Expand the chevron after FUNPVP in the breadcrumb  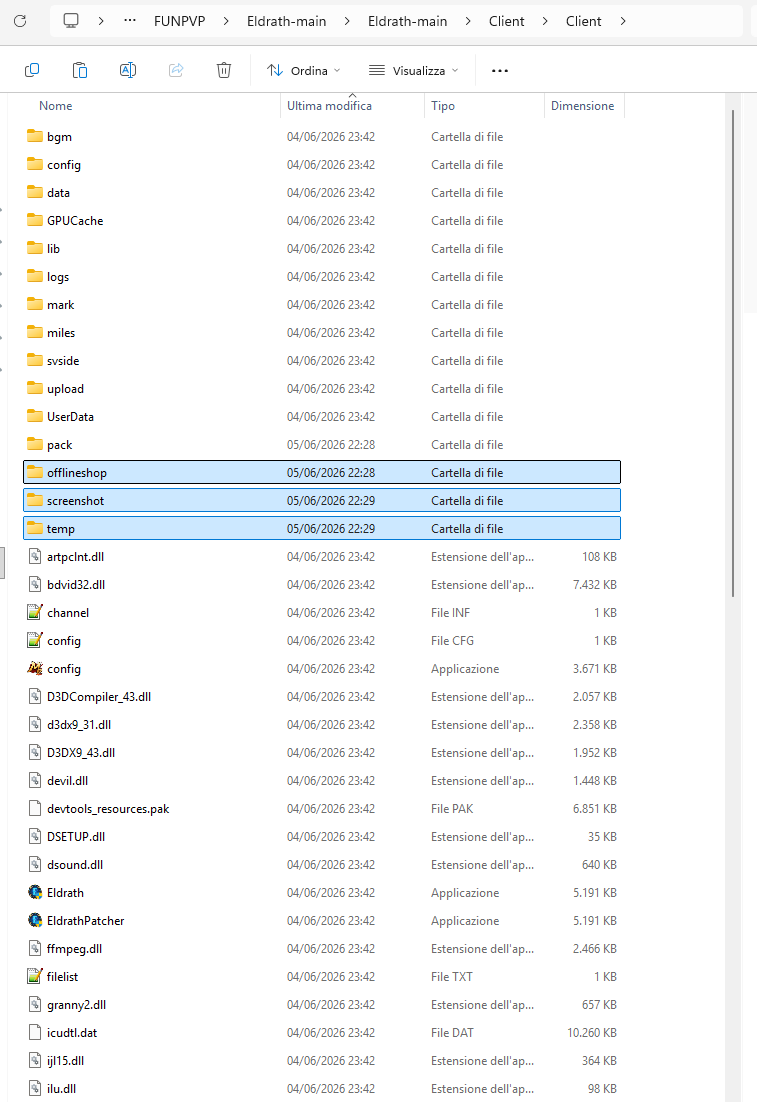point(226,21)
